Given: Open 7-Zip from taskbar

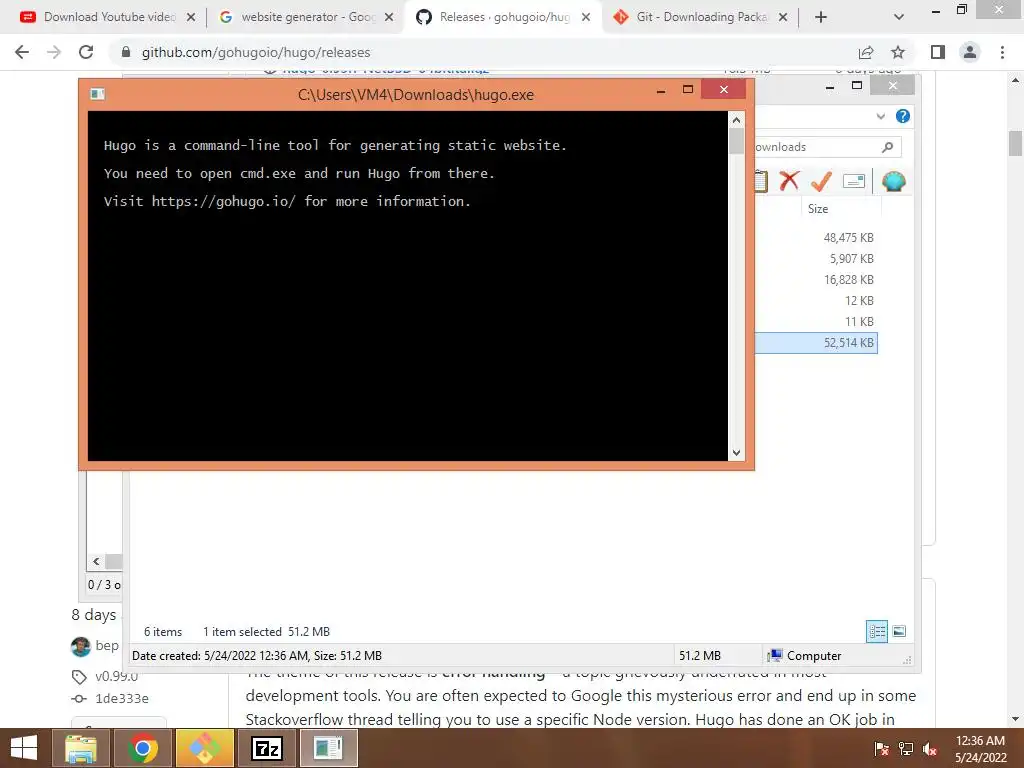Looking at the screenshot, I should (x=266, y=748).
